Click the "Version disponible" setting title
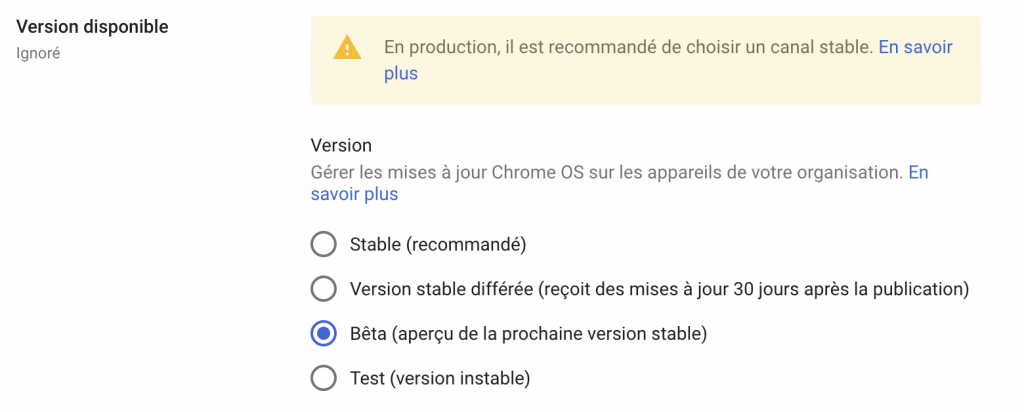This screenshot has height=412, width=1024. pyautogui.click(x=92, y=27)
